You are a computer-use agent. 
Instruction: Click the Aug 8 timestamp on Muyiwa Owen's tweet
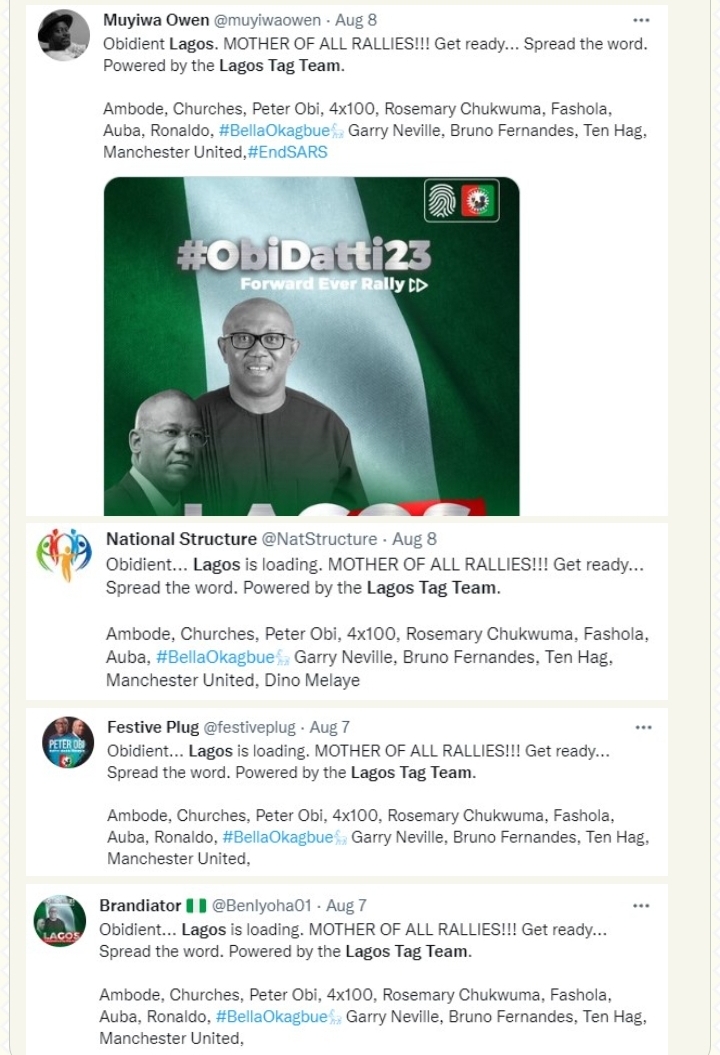pos(358,20)
